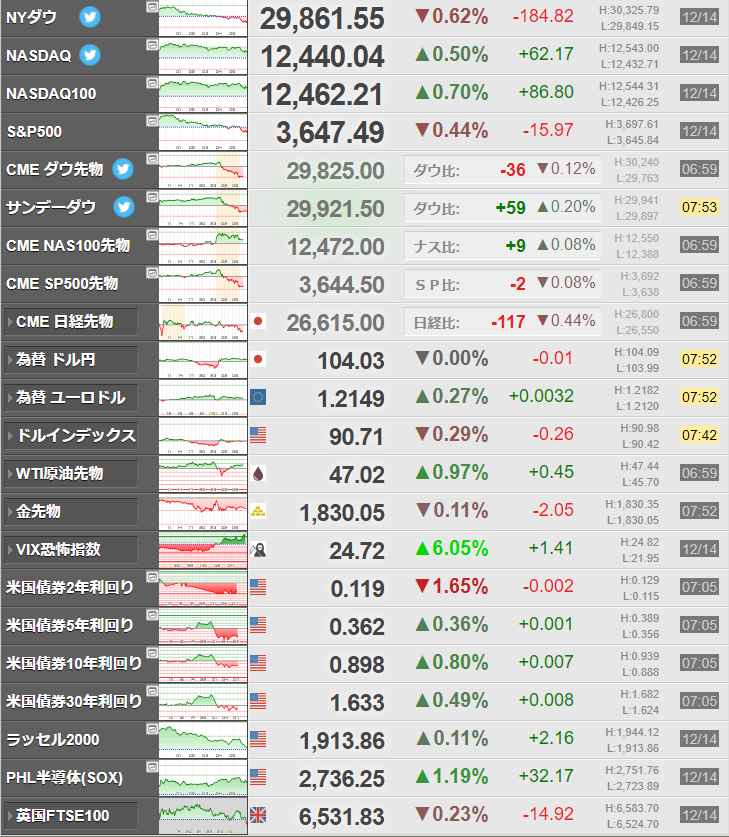Click the CME NAS100先物 label
The width and height of the screenshot is (729, 837).
tap(68, 246)
